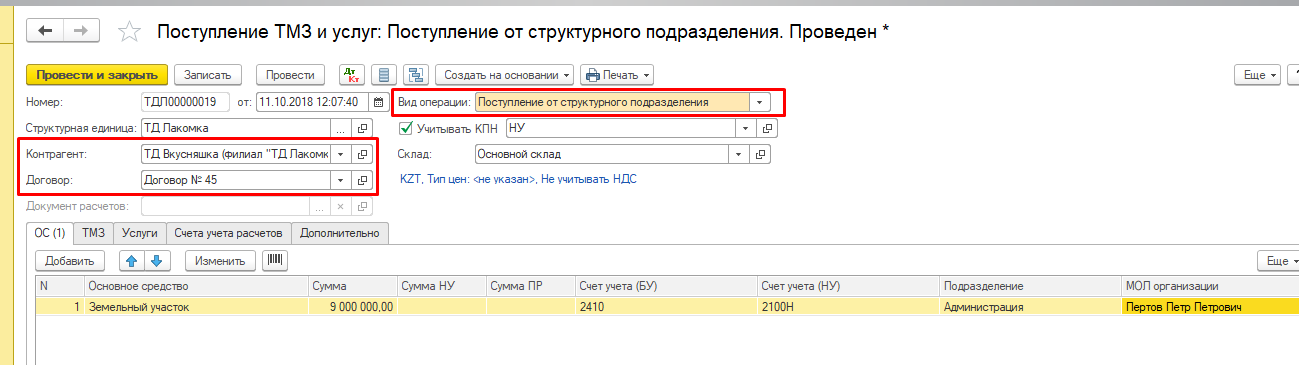The width and height of the screenshot is (1299, 365).
Task: Open the document movements report icon
Action: click(384, 75)
